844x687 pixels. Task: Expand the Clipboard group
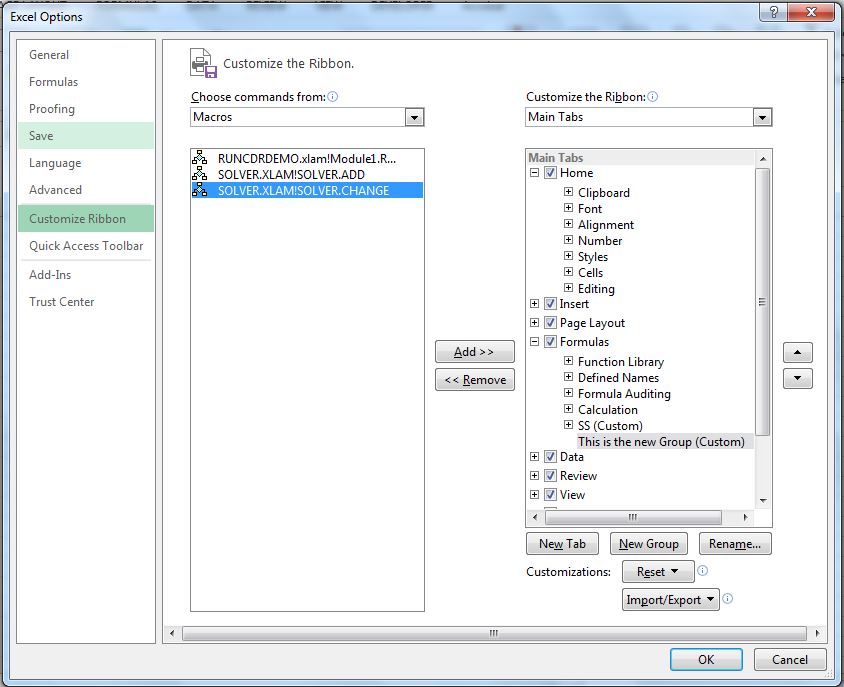[568, 192]
